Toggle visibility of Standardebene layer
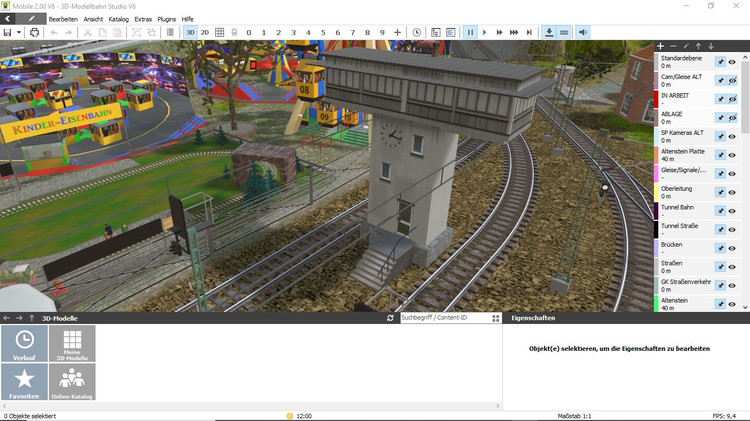 point(732,62)
